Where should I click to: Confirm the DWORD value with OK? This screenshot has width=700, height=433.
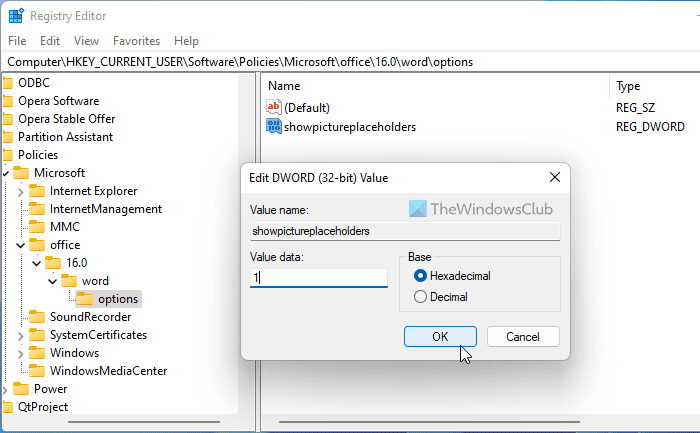[x=440, y=337]
